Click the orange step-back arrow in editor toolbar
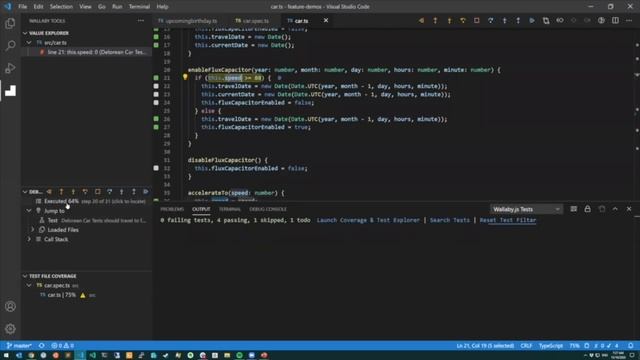 point(421,20)
